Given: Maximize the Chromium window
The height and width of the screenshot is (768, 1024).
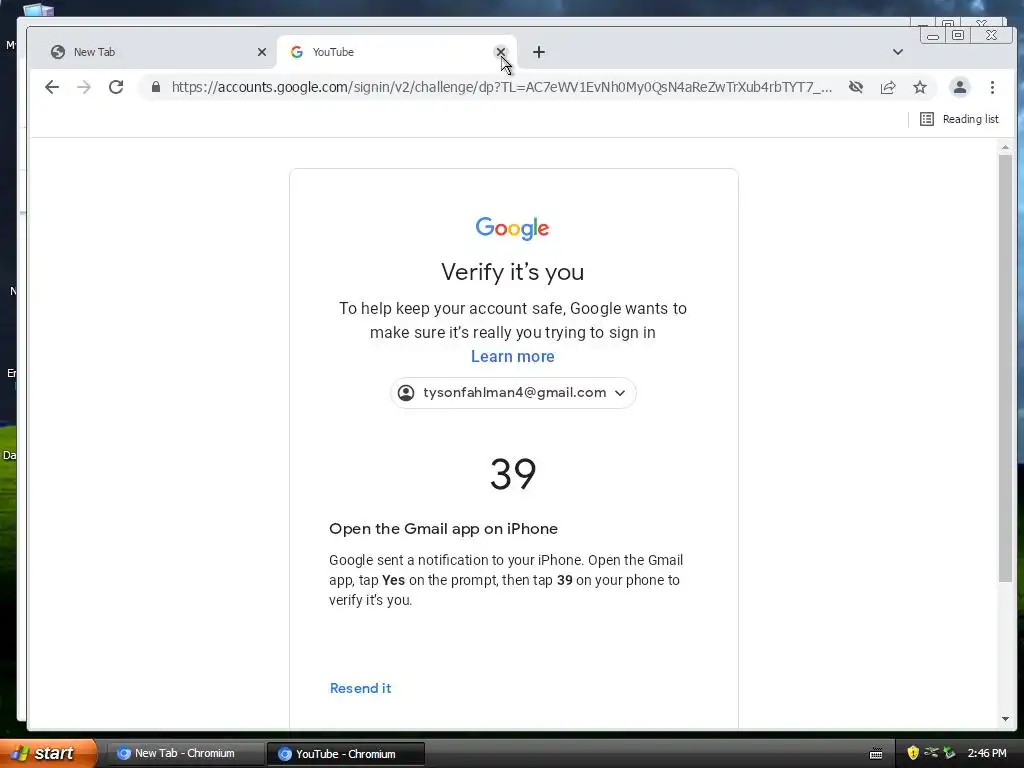Looking at the screenshot, I should point(958,35).
